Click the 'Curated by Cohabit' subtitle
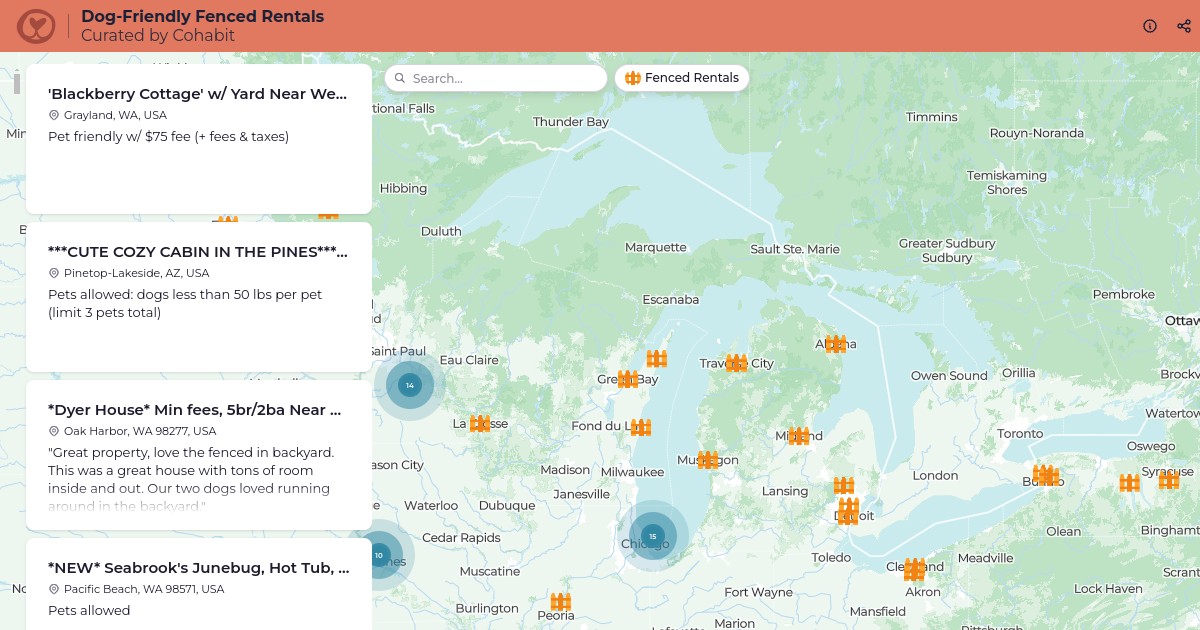Screen dimensions: 1200x630 [158, 36]
